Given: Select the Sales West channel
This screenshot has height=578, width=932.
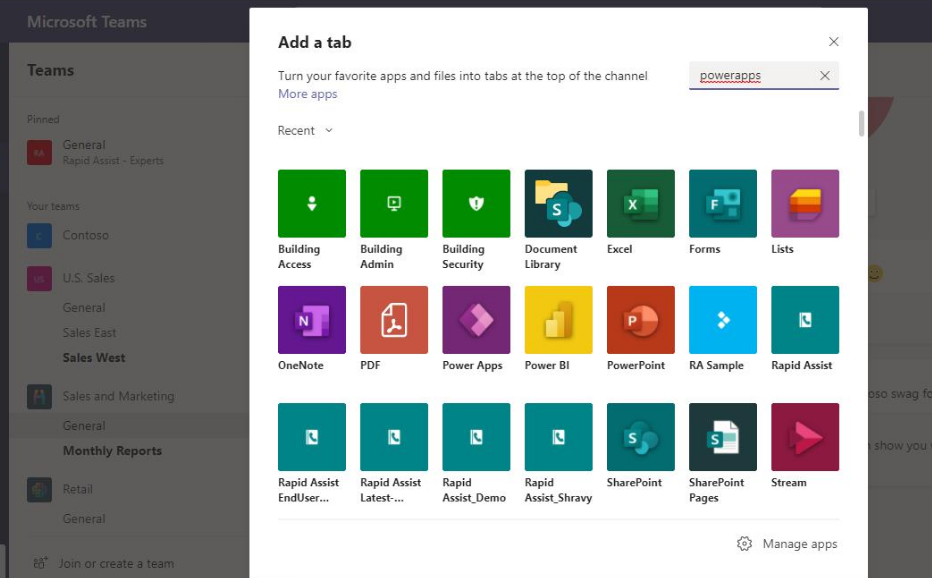Looking at the screenshot, I should point(94,357).
